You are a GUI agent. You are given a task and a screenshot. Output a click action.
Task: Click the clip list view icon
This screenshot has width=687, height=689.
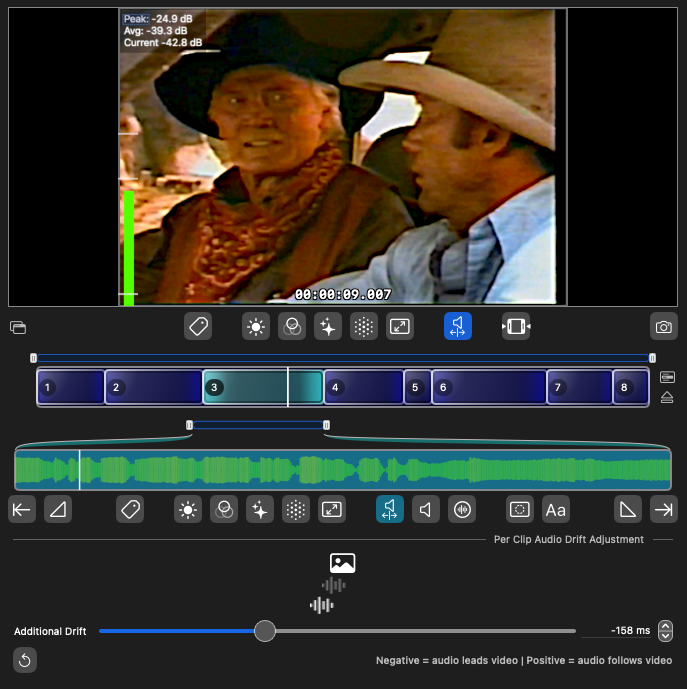coord(667,377)
